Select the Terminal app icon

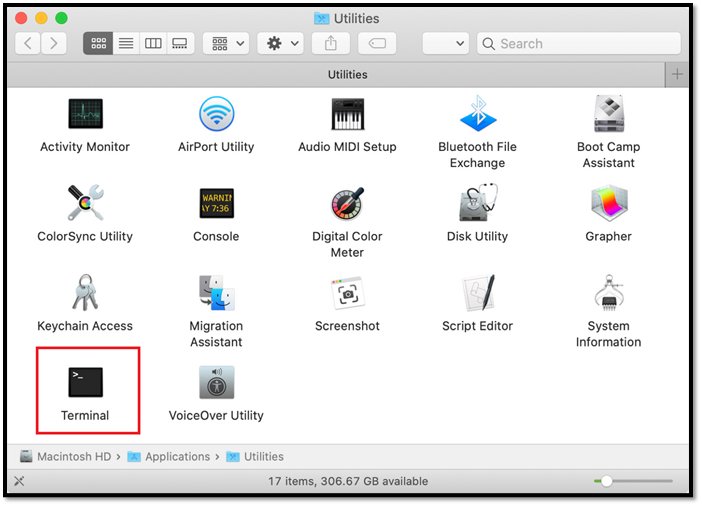85,382
